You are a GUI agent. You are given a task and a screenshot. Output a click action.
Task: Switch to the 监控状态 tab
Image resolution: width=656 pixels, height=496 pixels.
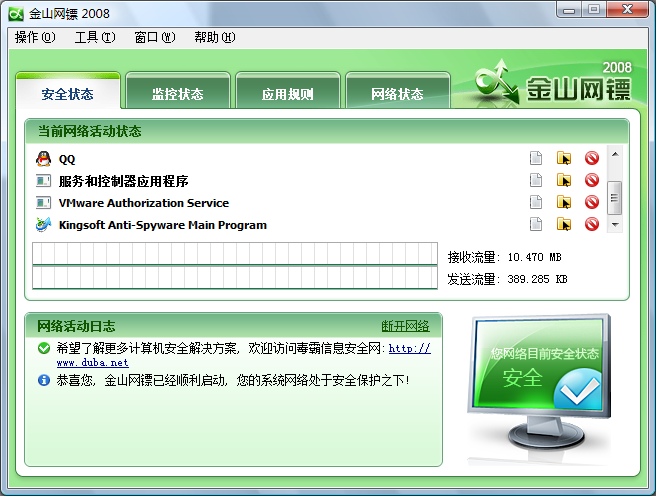coord(177,94)
